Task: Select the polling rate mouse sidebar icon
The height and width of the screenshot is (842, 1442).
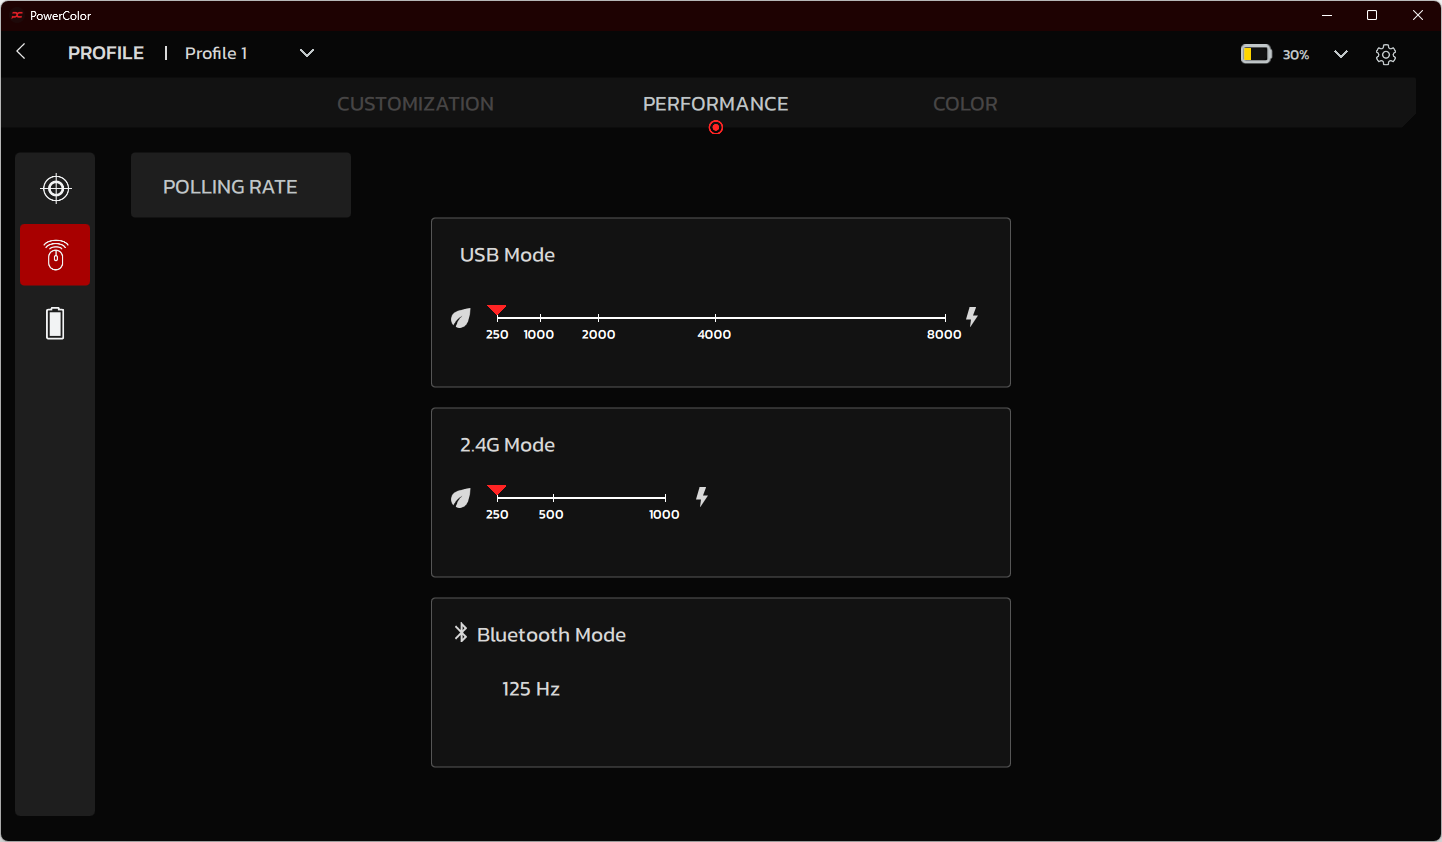Action: 56,255
